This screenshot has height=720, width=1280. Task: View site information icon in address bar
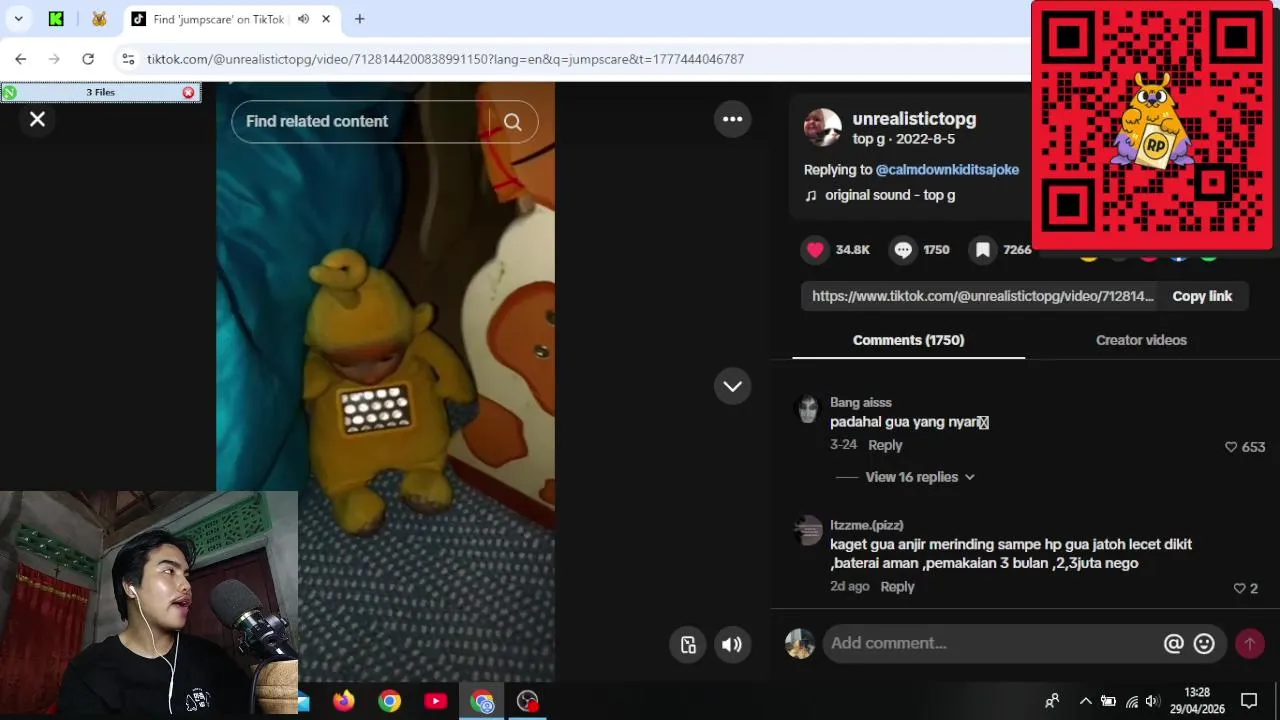pos(128,59)
